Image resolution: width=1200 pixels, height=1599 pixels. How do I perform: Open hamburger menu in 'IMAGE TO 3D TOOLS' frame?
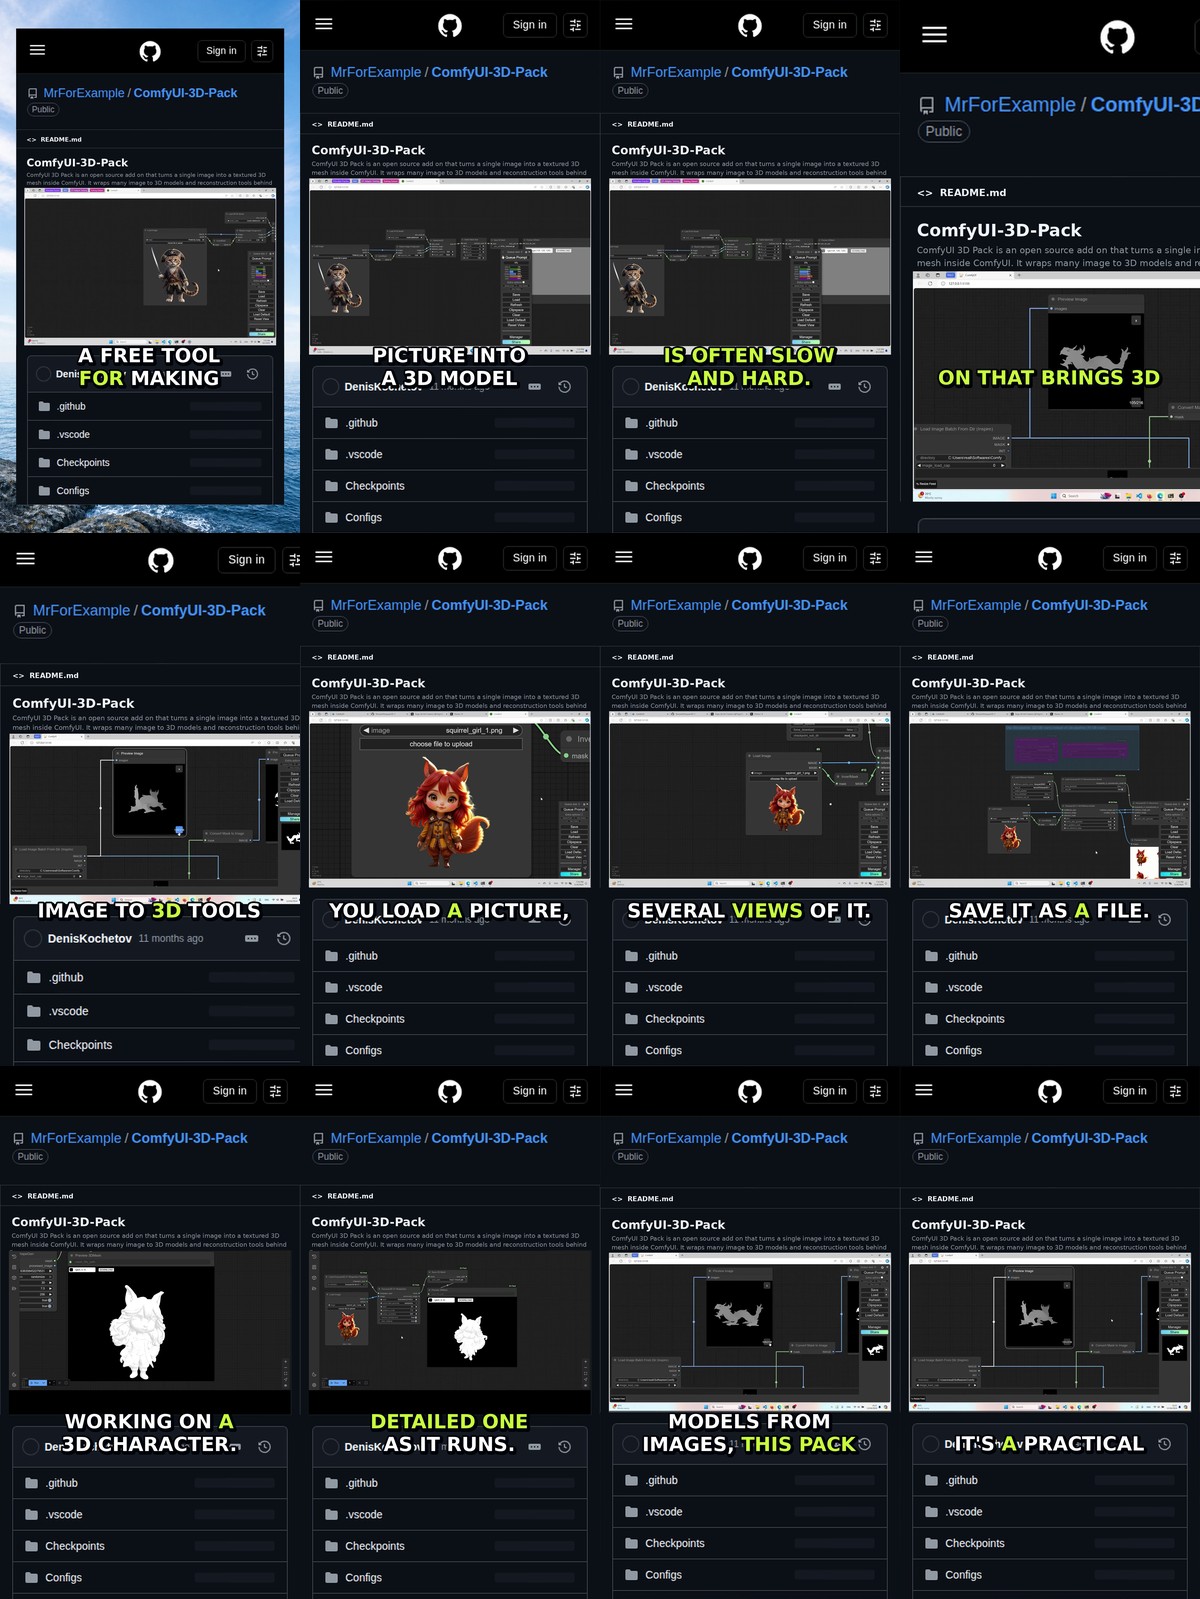(x=26, y=559)
